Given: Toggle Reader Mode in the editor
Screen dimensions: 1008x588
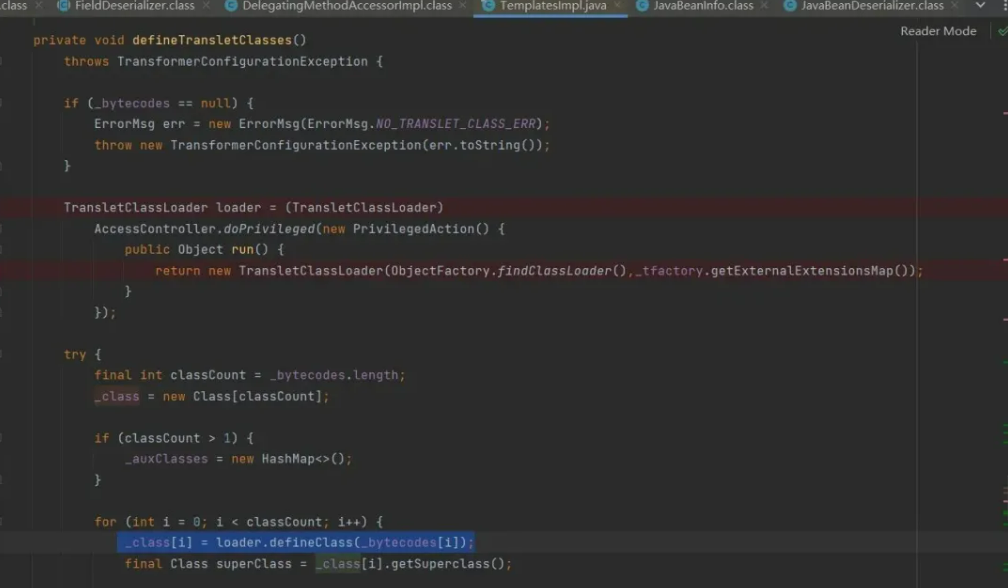Looking at the screenshot, I should (x=938, y=31).
